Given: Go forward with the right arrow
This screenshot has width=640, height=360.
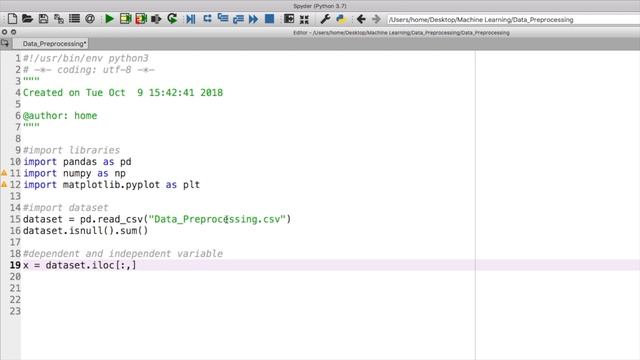Looking at the screenshot, I should 376,19.
